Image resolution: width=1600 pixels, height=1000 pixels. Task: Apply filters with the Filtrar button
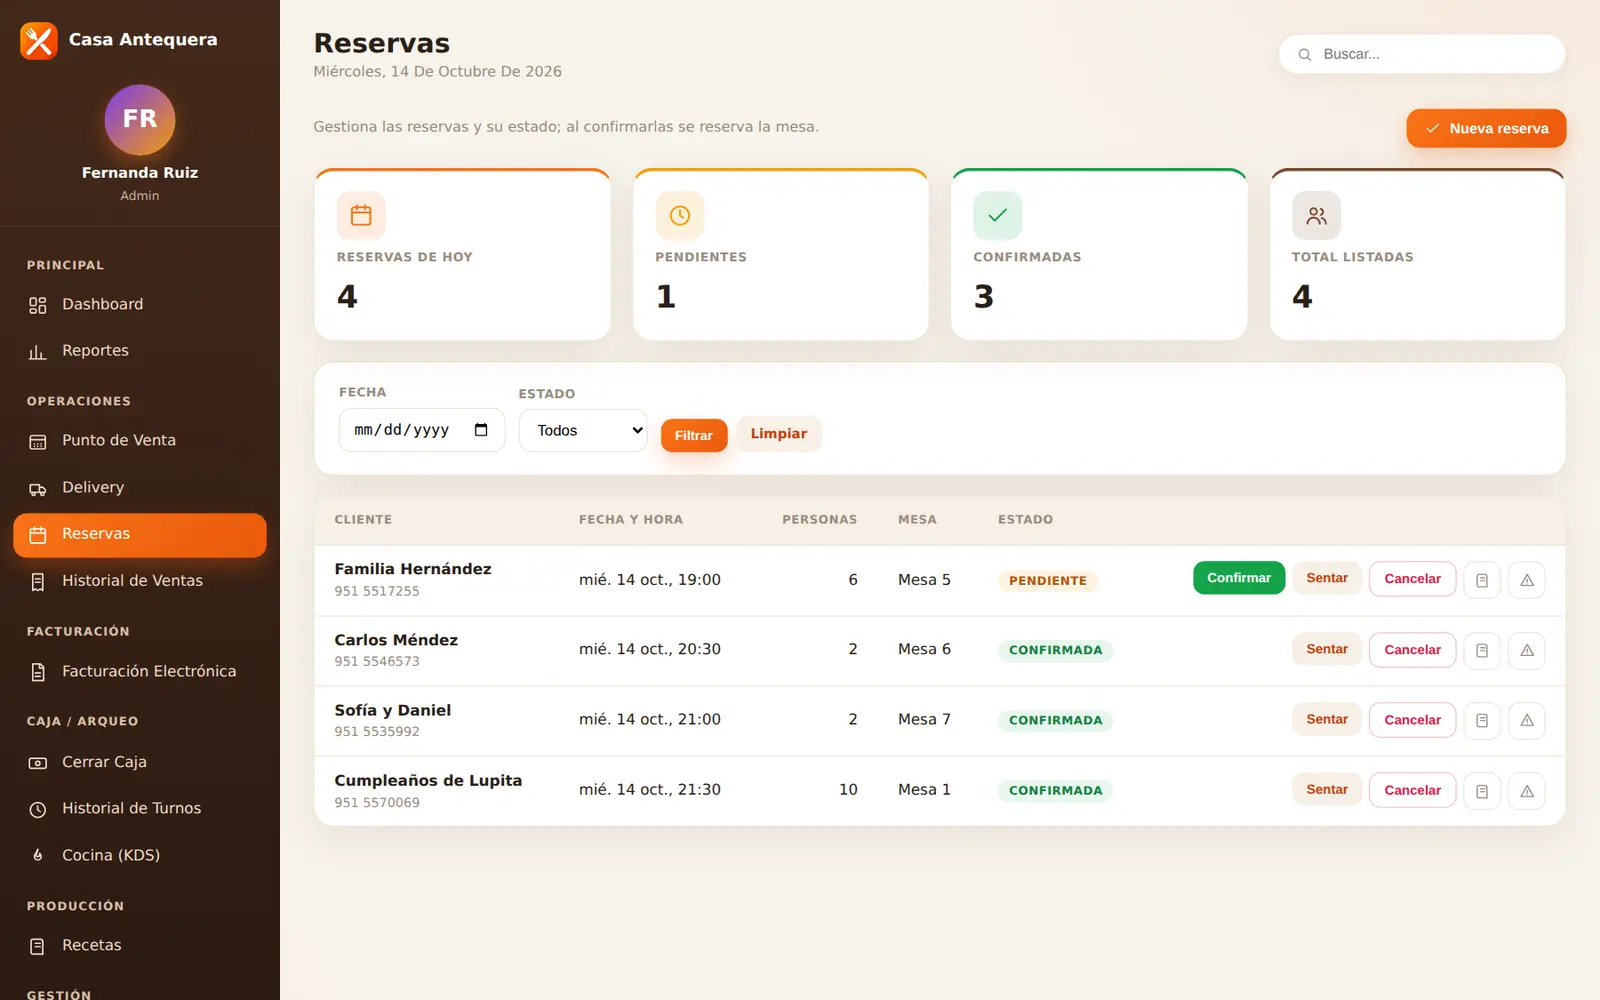(x=694, y=435)
